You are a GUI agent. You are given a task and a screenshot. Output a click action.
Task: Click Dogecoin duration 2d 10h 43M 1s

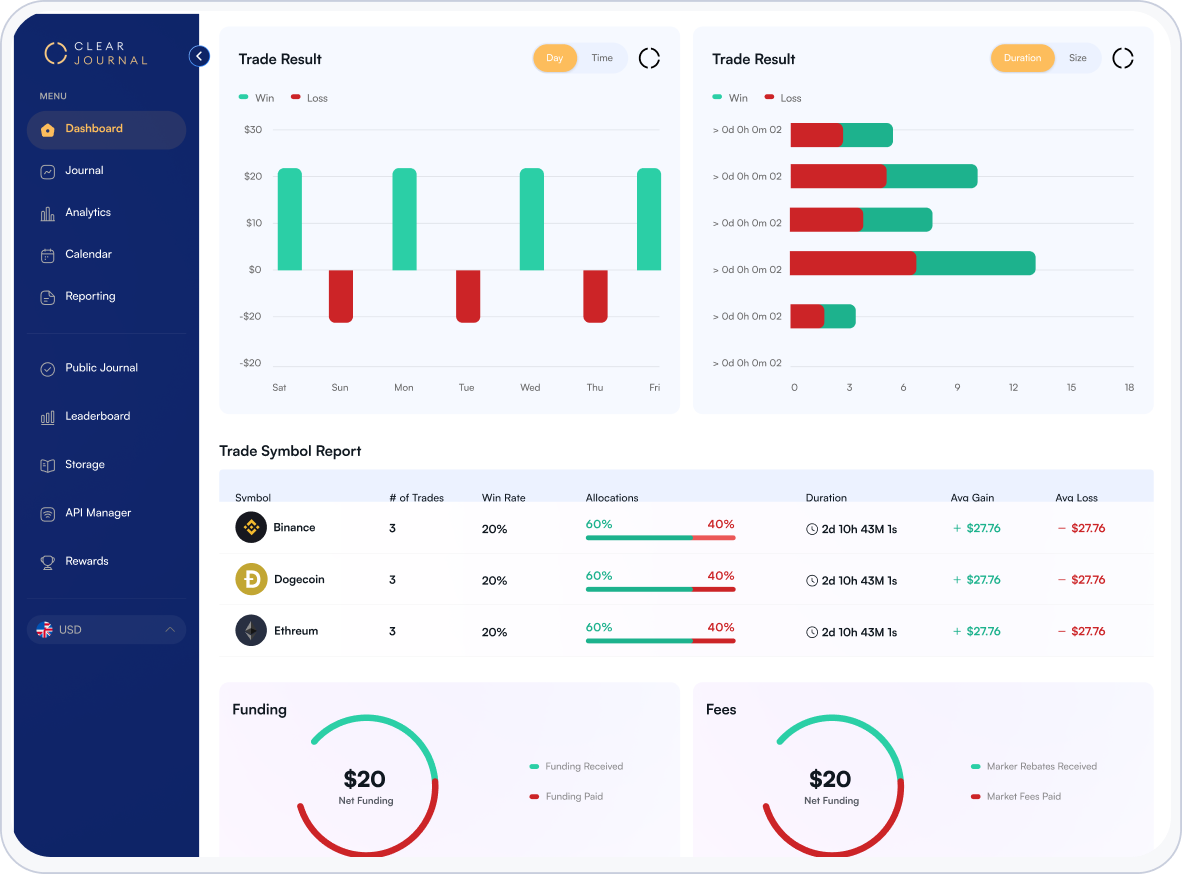click(x=859, y=581)
